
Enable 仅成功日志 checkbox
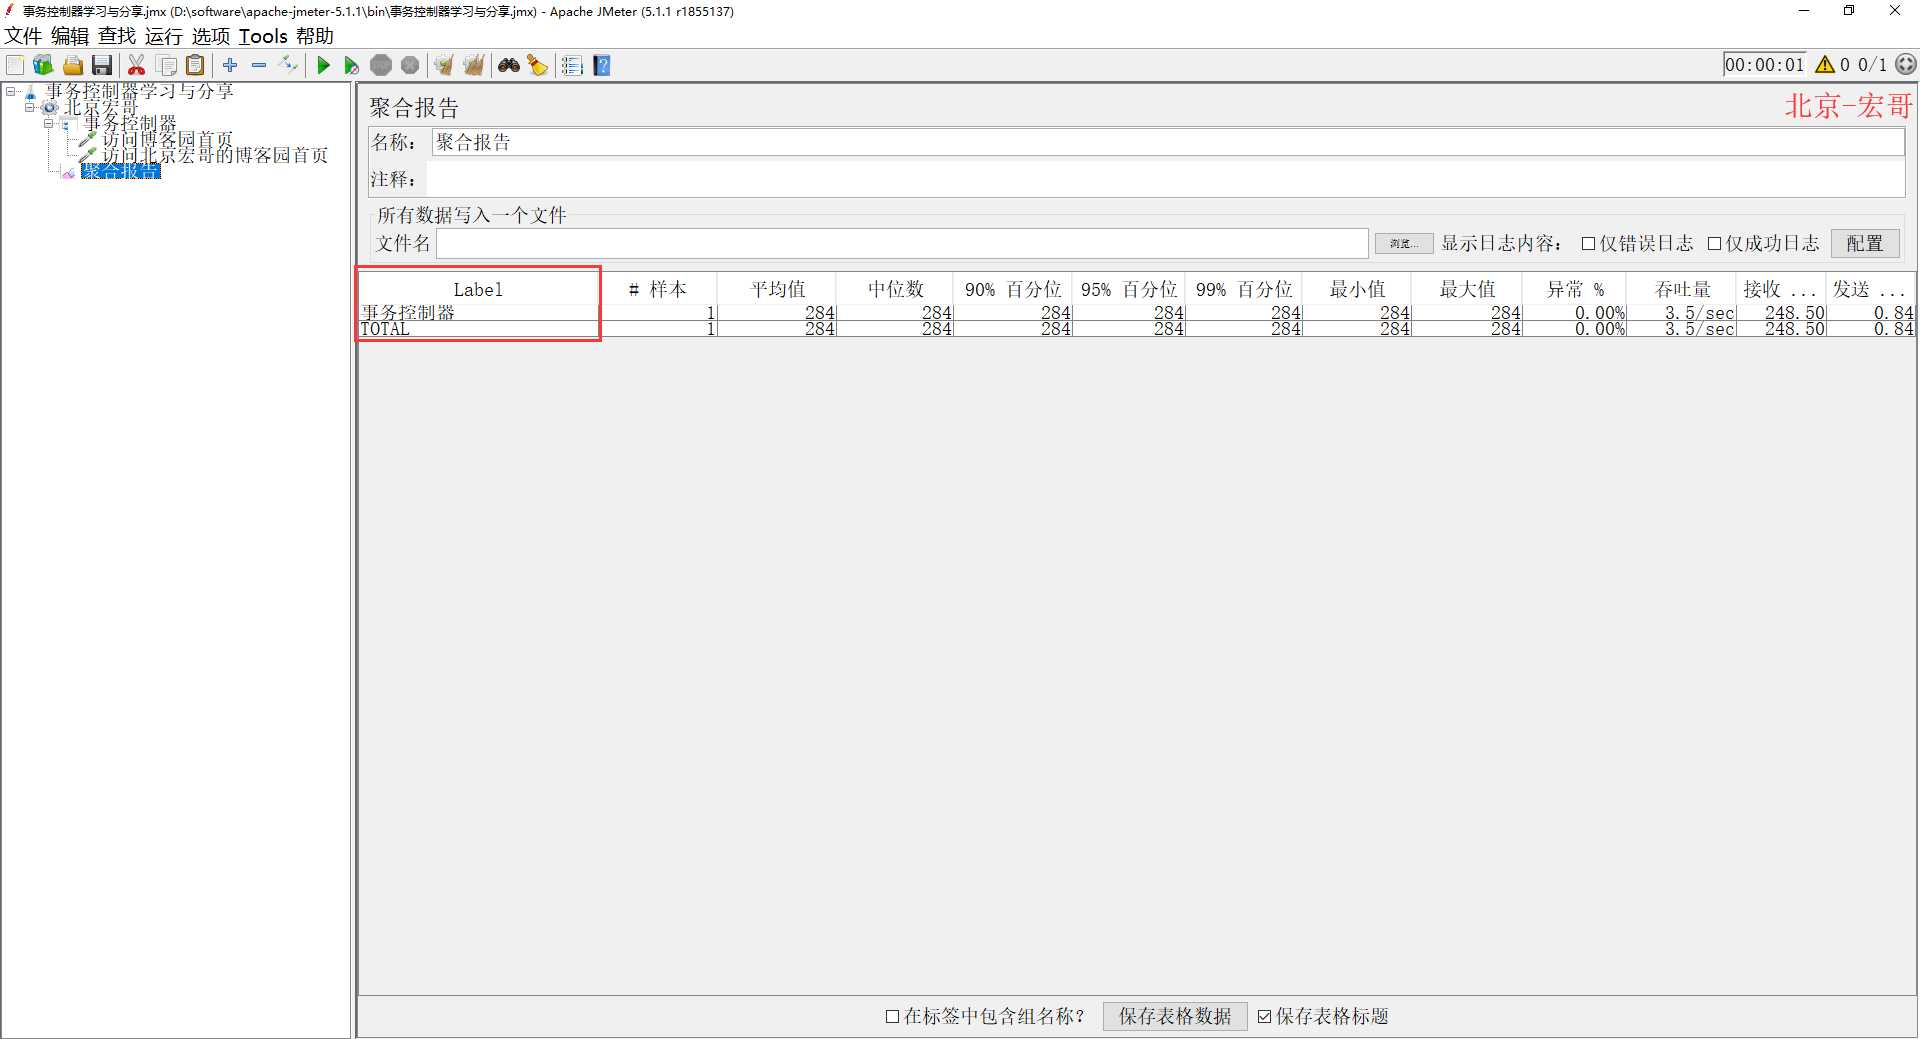point(1714,244)
